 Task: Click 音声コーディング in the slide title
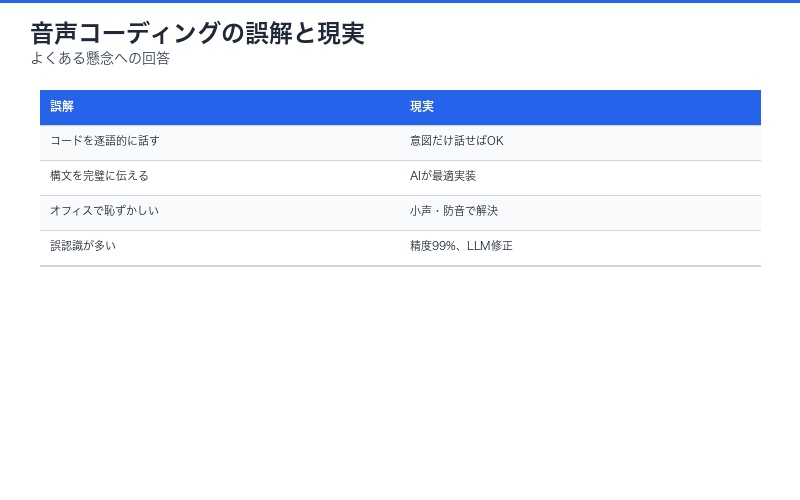click(x=125, y=33)
